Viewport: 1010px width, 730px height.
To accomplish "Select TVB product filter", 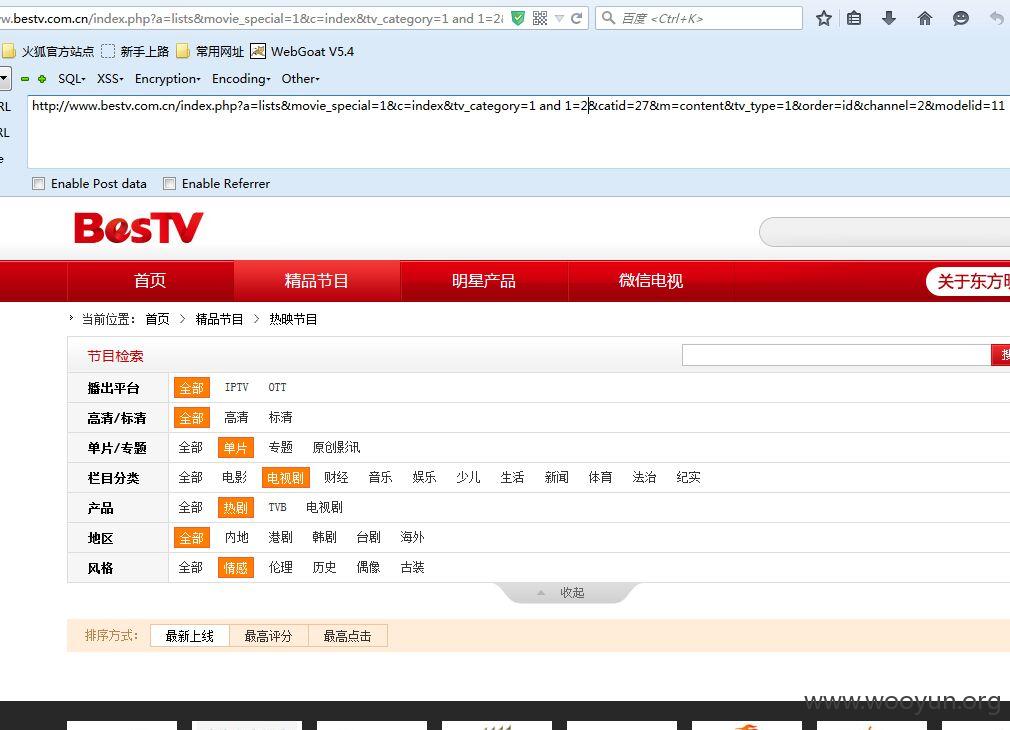I will click(x=277, y=507).
